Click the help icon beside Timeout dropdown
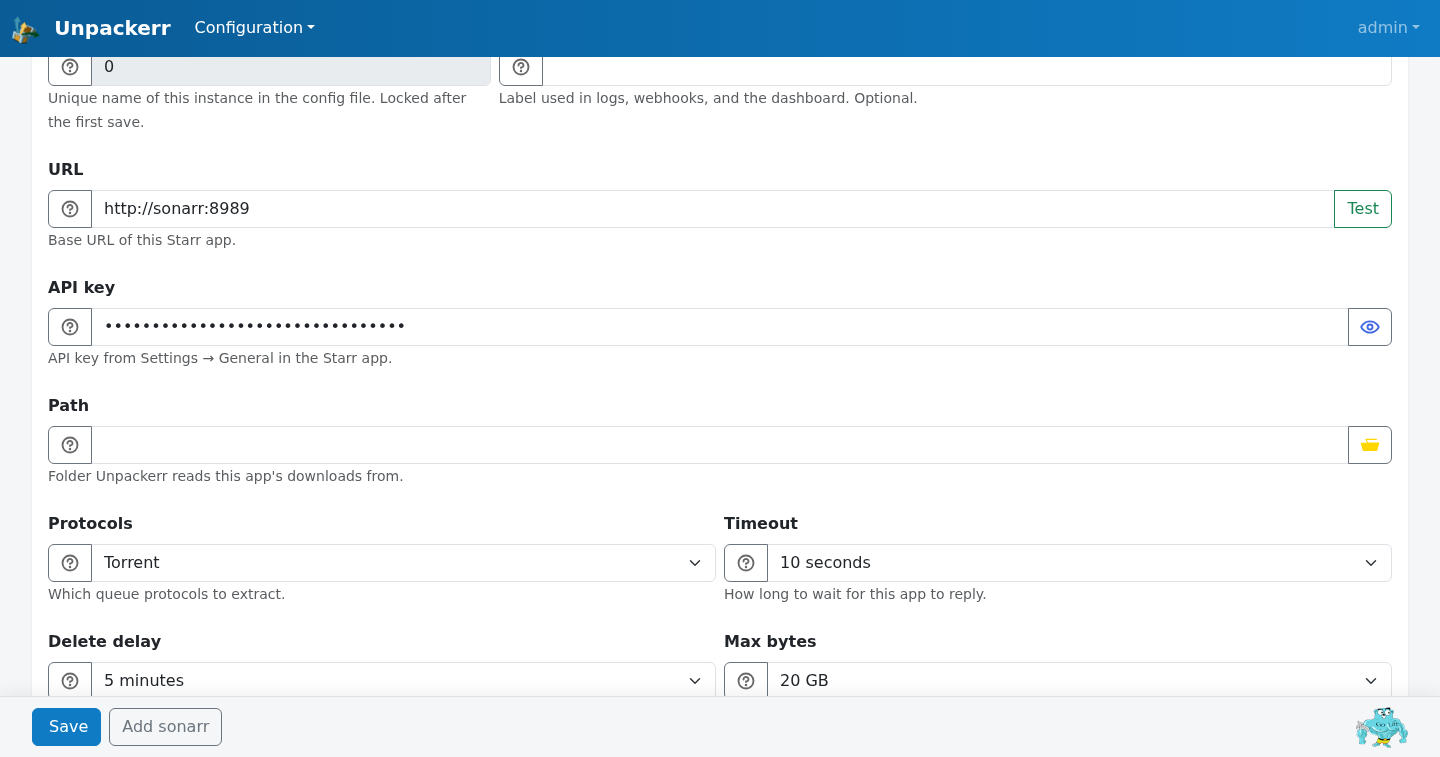 (746, 563)
